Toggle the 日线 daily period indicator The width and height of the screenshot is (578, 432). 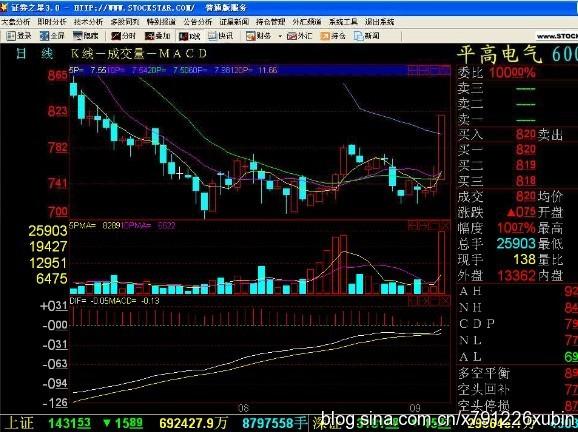pyautogui.click(x=34, y=54)
